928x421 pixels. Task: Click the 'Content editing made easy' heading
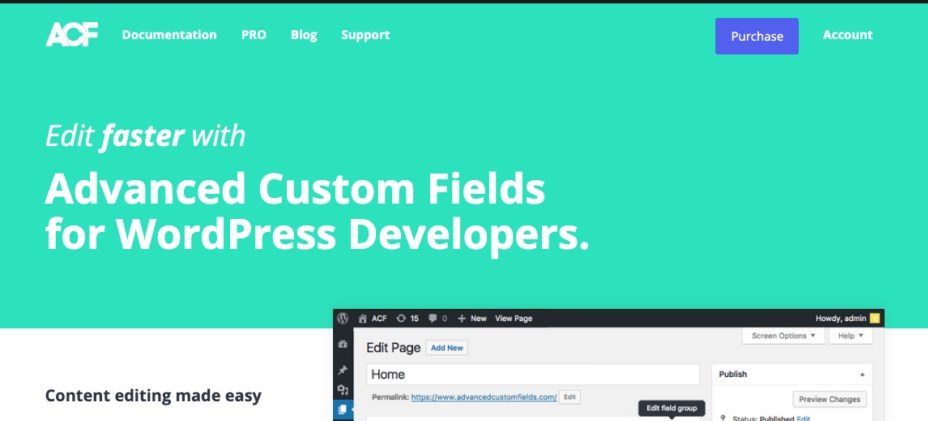[x=153, y=396]
